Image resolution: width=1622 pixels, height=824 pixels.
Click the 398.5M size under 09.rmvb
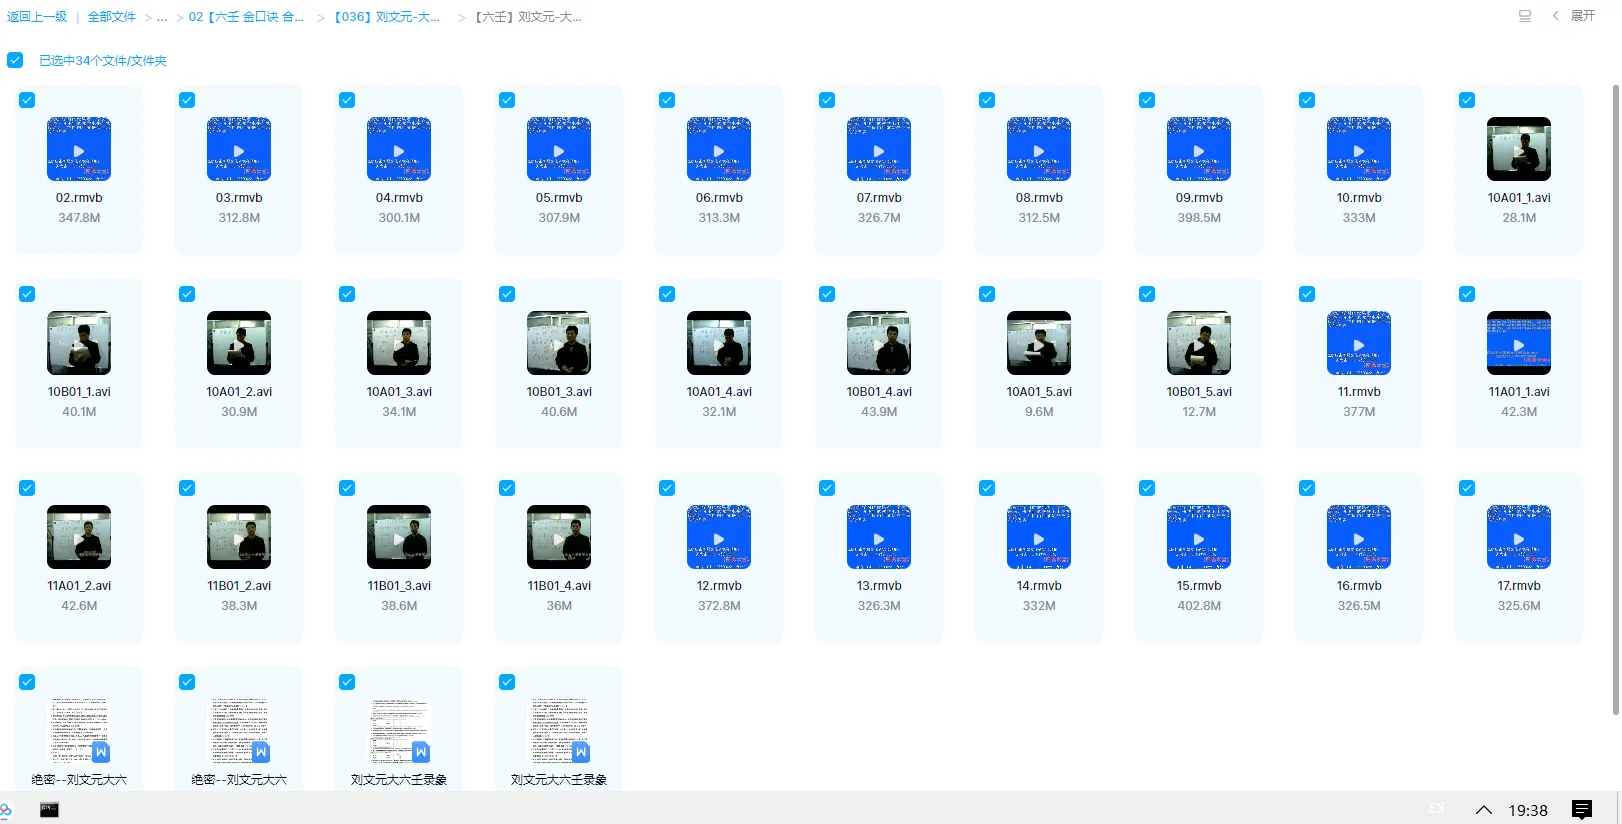(1199, 218)
